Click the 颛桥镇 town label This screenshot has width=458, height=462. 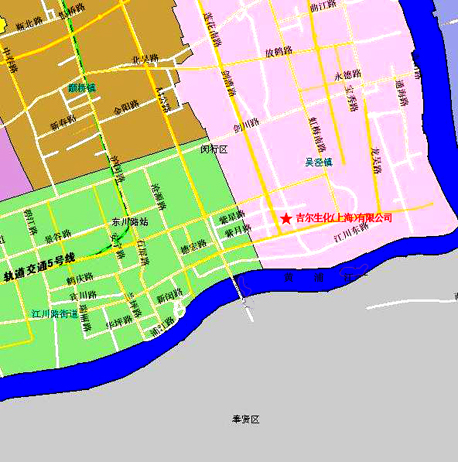(x=82, y=88)
